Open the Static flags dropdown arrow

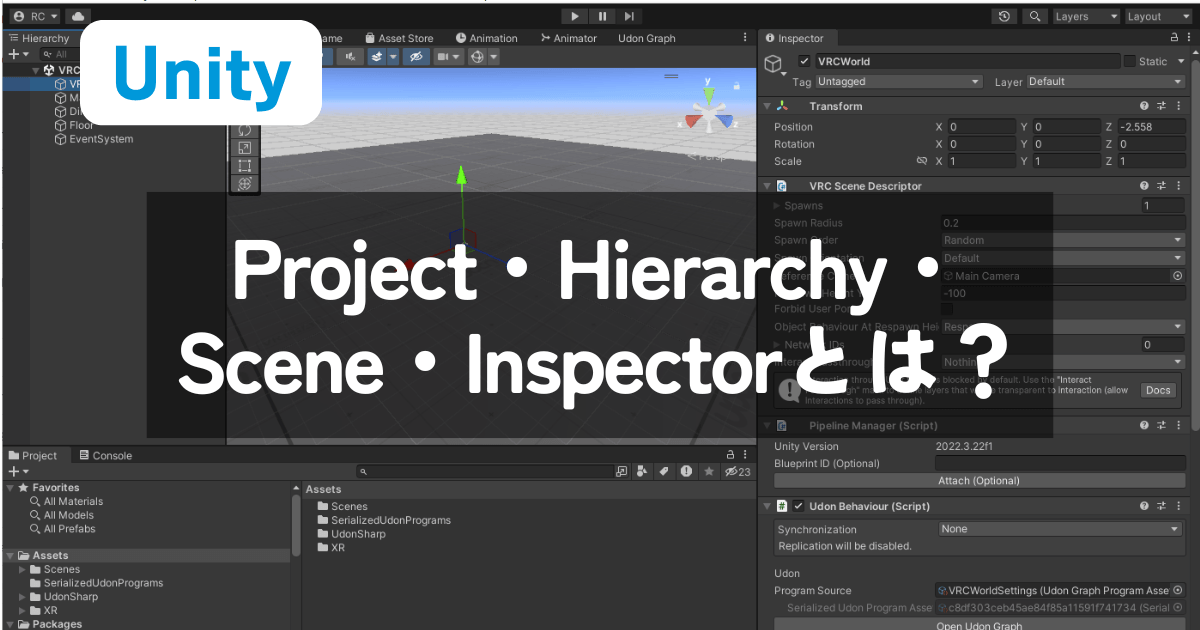(1180, 61)
